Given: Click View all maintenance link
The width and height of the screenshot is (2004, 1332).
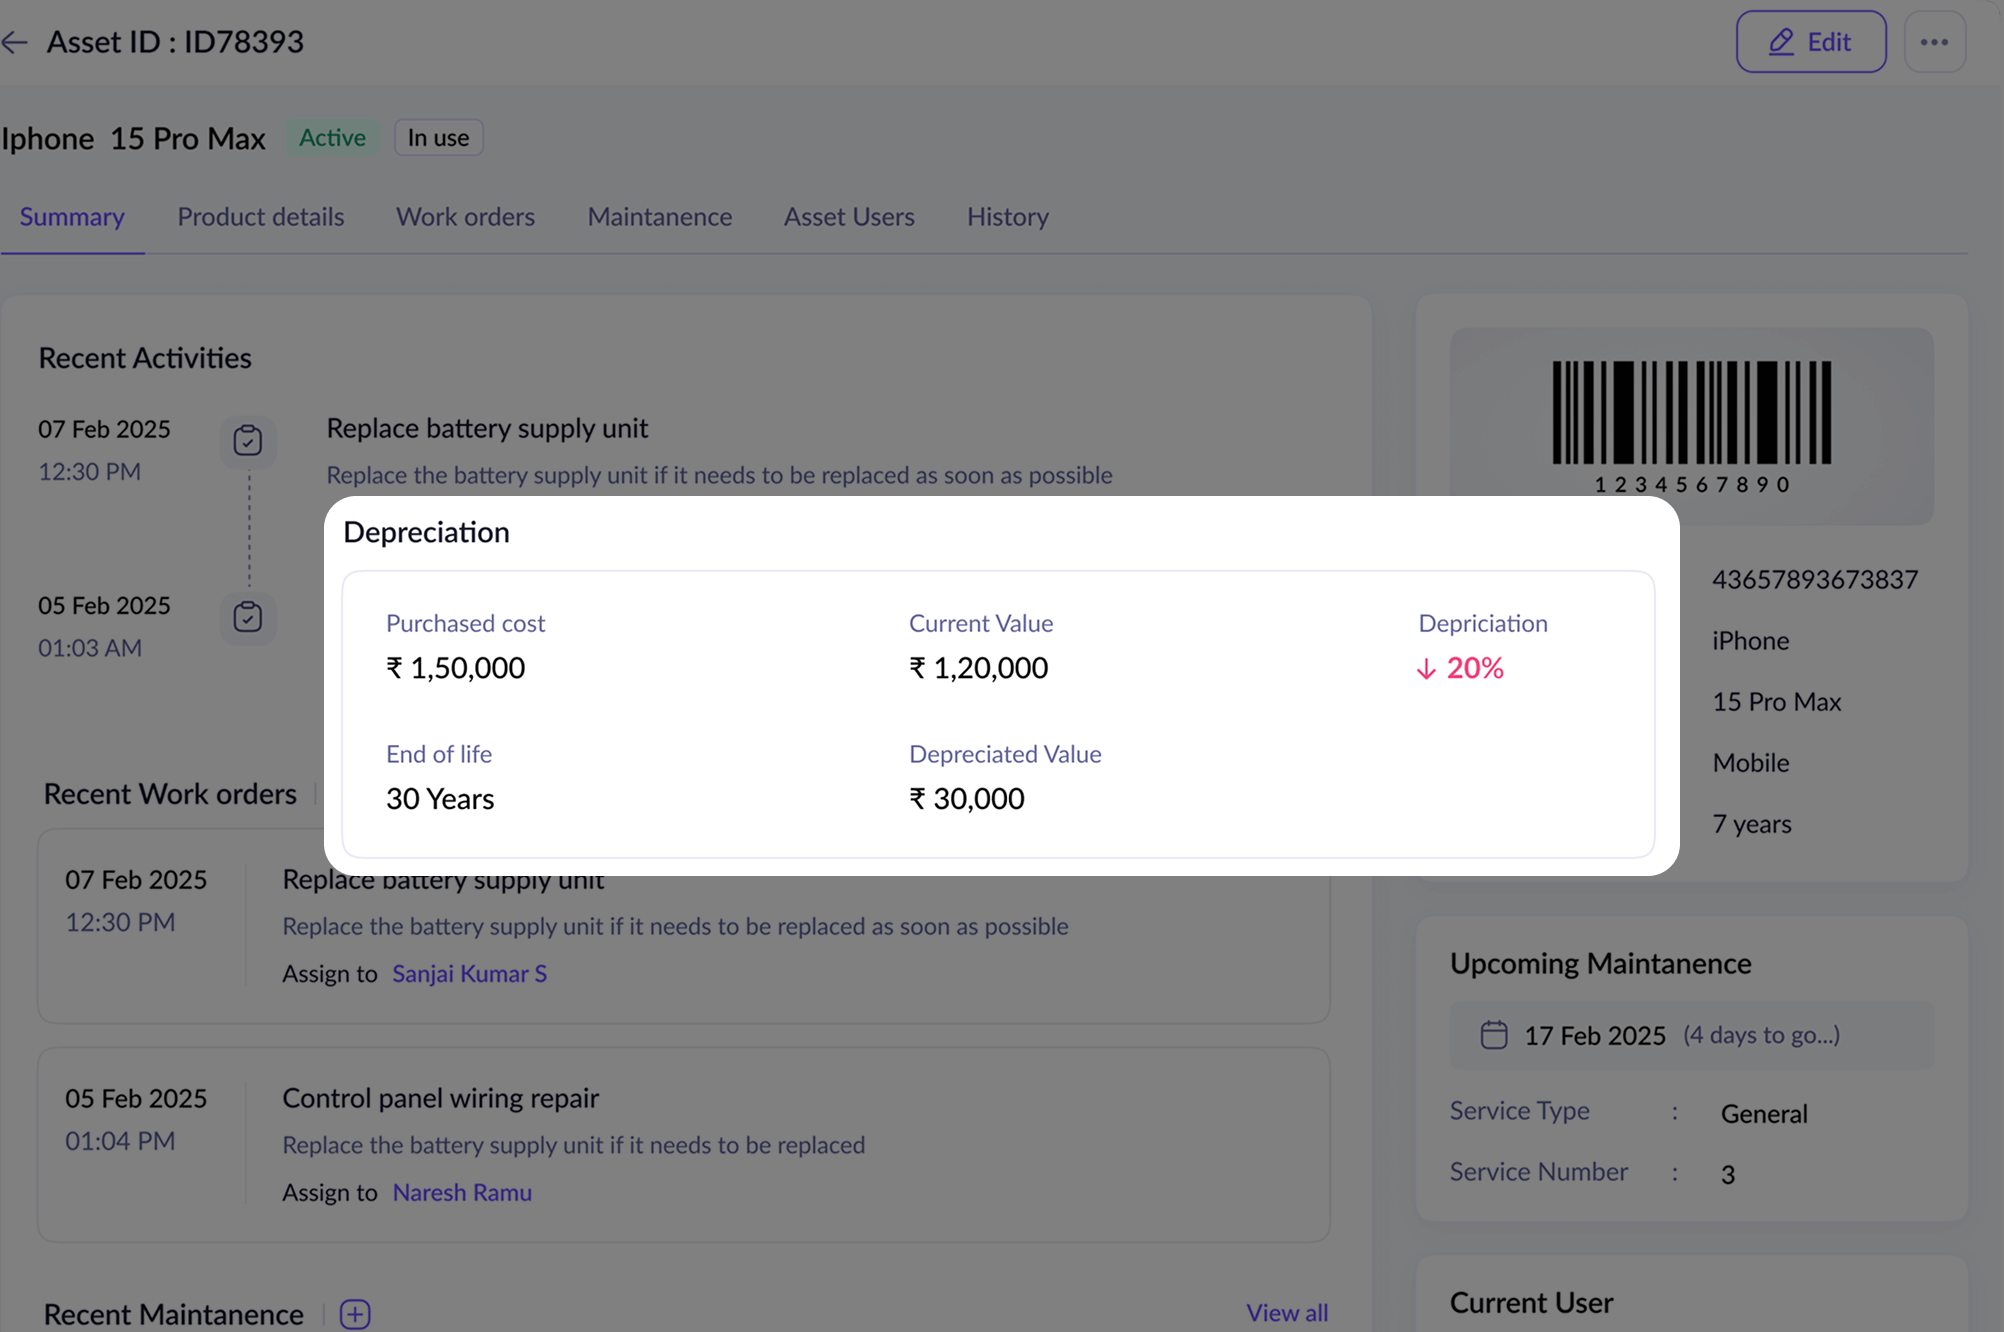Looking at the screenshot, I should [x=1286, y=1312].
